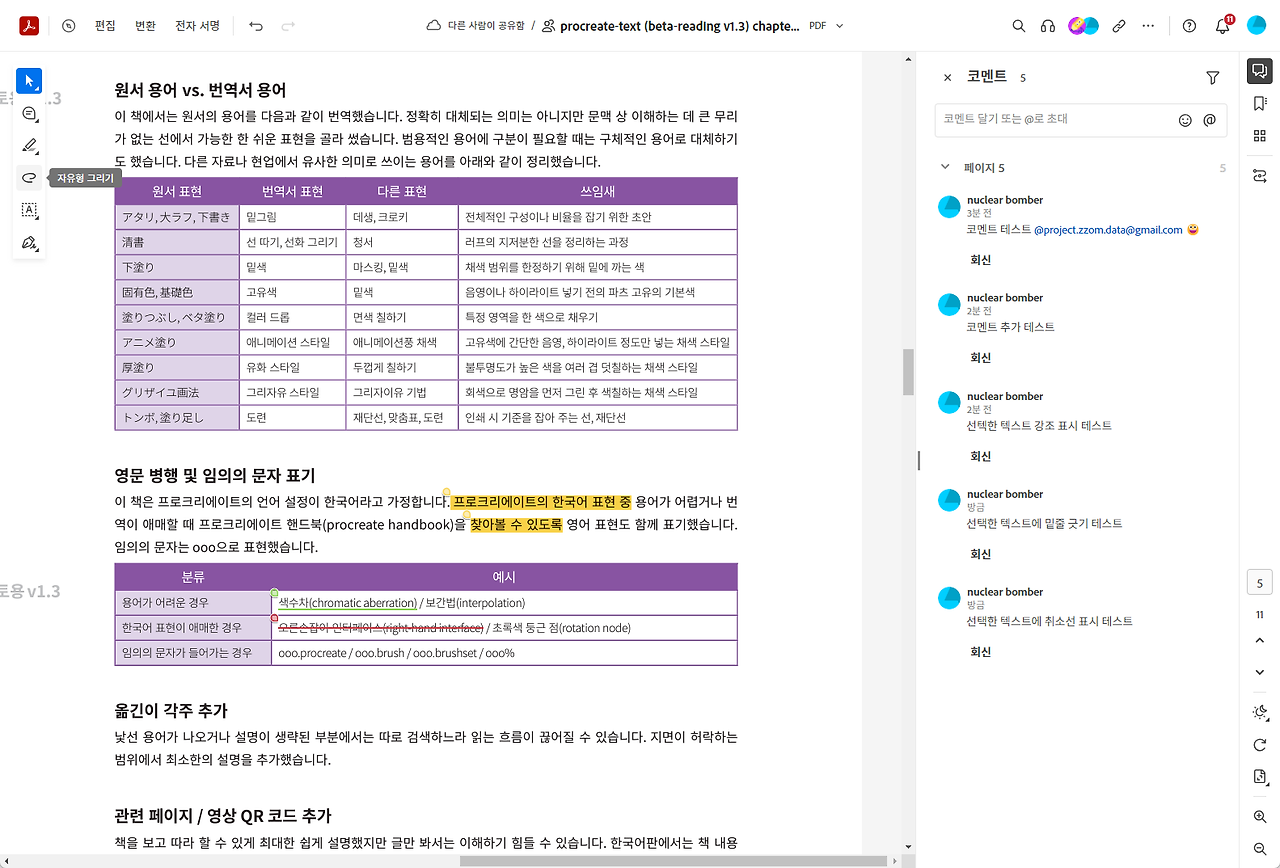Click 회신 under the first 코멘트 테스트
This screenshot has height=868, width=1280.
[x=980, y=260]
